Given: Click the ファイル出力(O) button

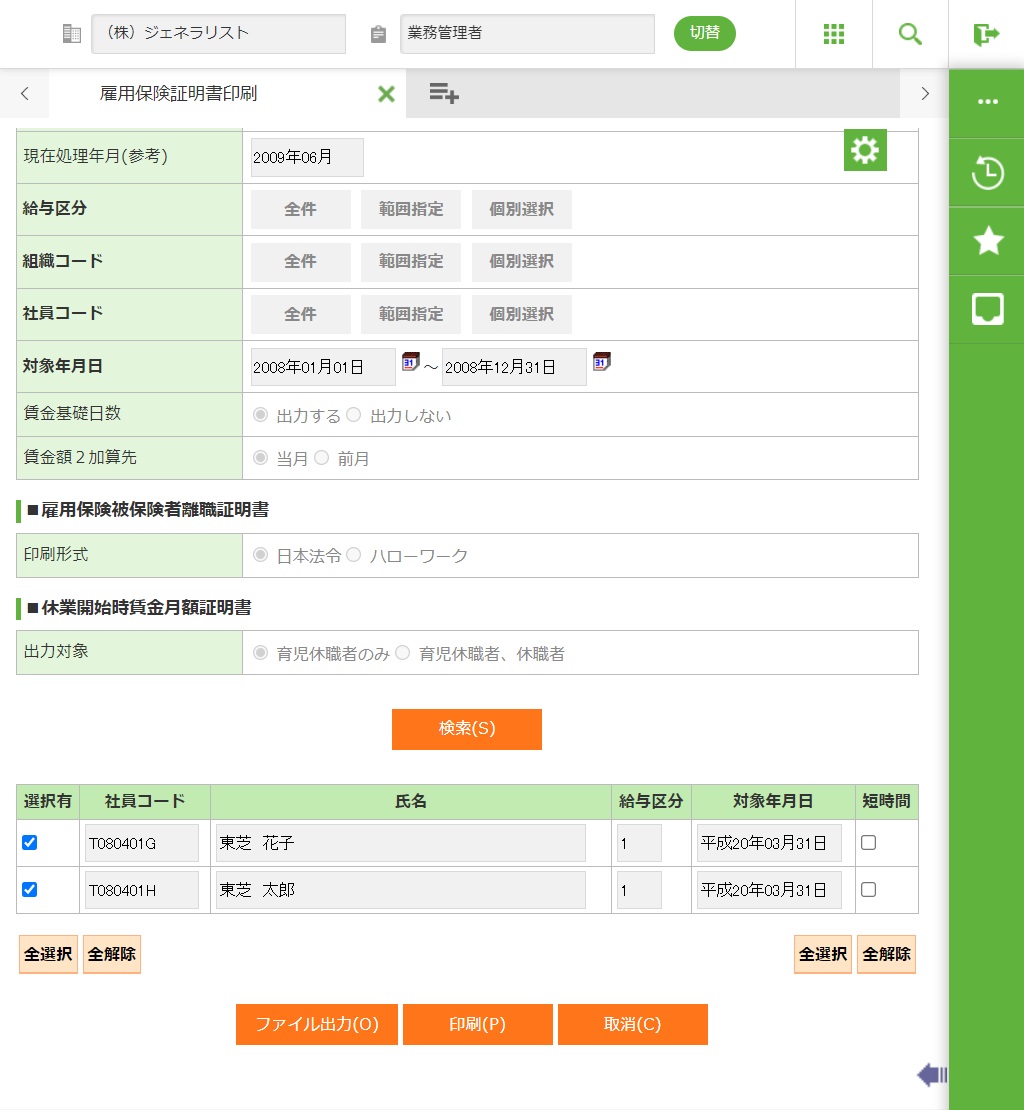Looking at the screenshot, I should click(317, 1024).
